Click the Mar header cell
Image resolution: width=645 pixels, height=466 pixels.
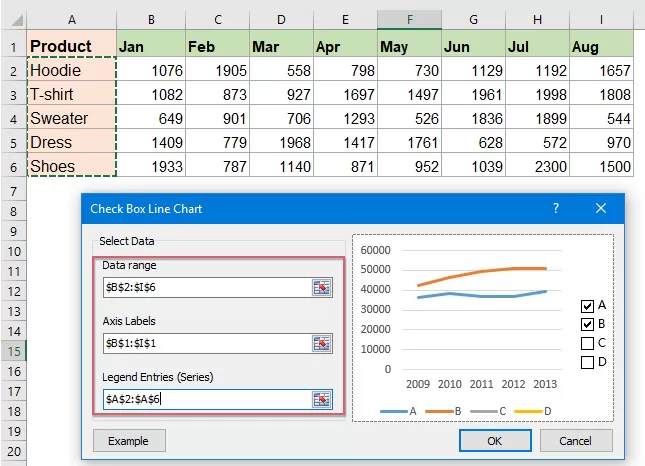tap(281, 43)
